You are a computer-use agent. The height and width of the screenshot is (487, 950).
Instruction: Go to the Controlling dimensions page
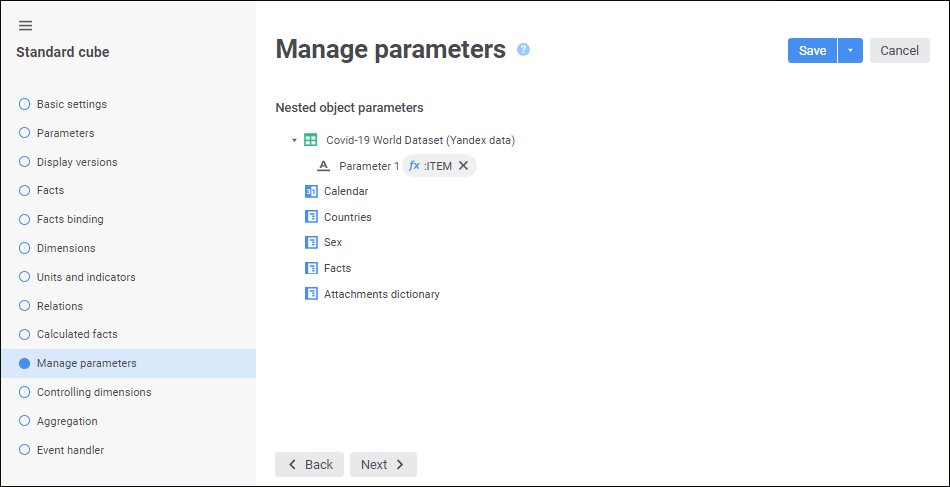(x=93, y=392)
